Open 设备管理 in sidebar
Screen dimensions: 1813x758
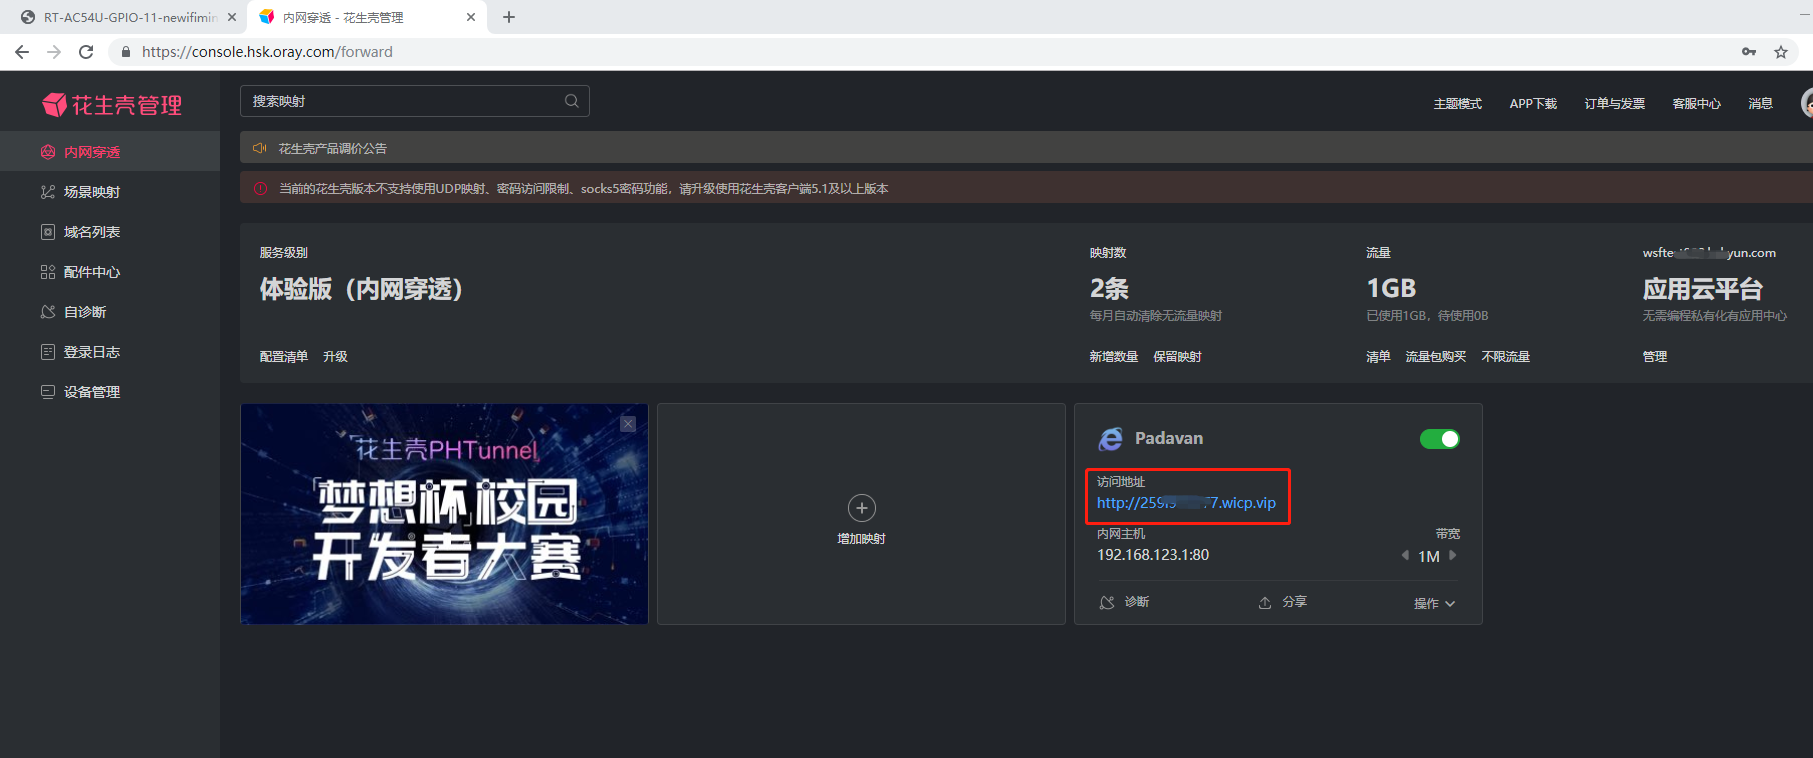(110, 391)
